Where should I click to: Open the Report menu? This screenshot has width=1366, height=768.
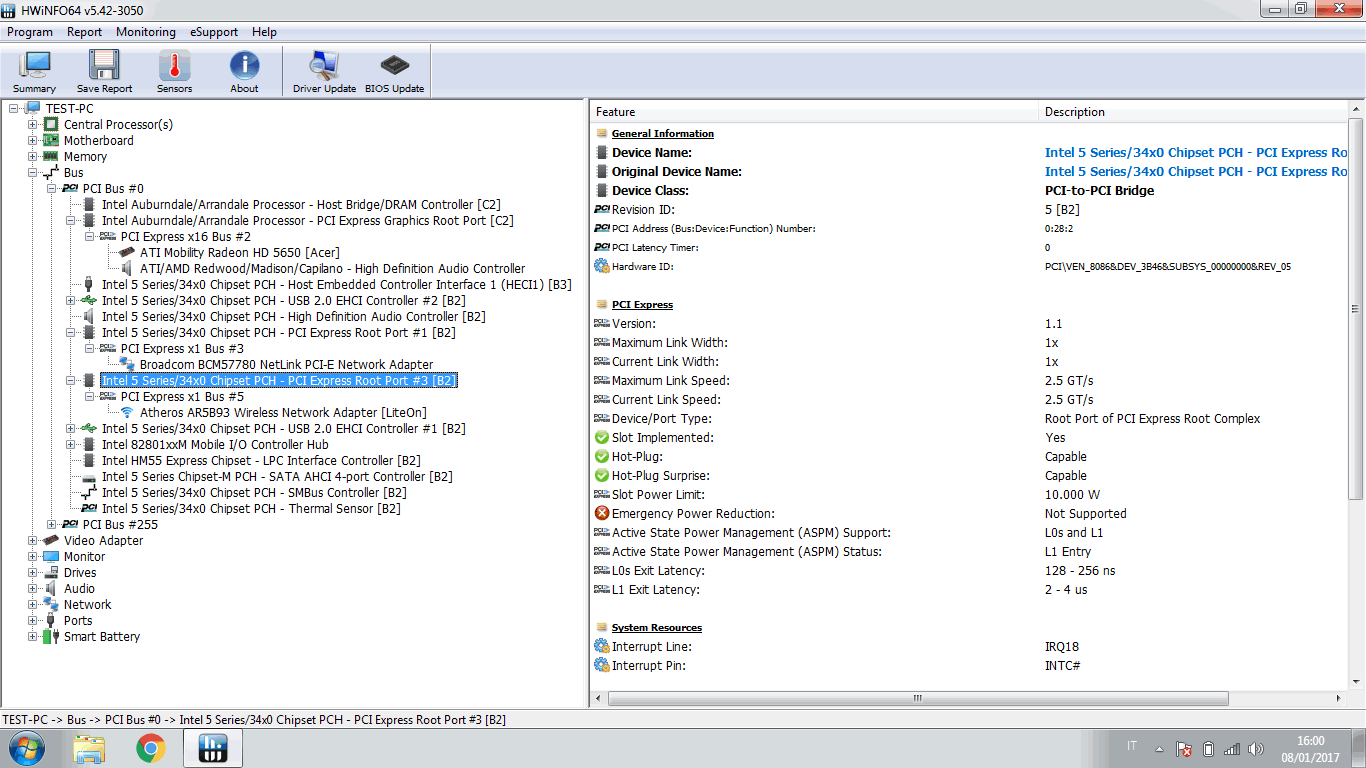pyautogui.click(x=85, y=32)
